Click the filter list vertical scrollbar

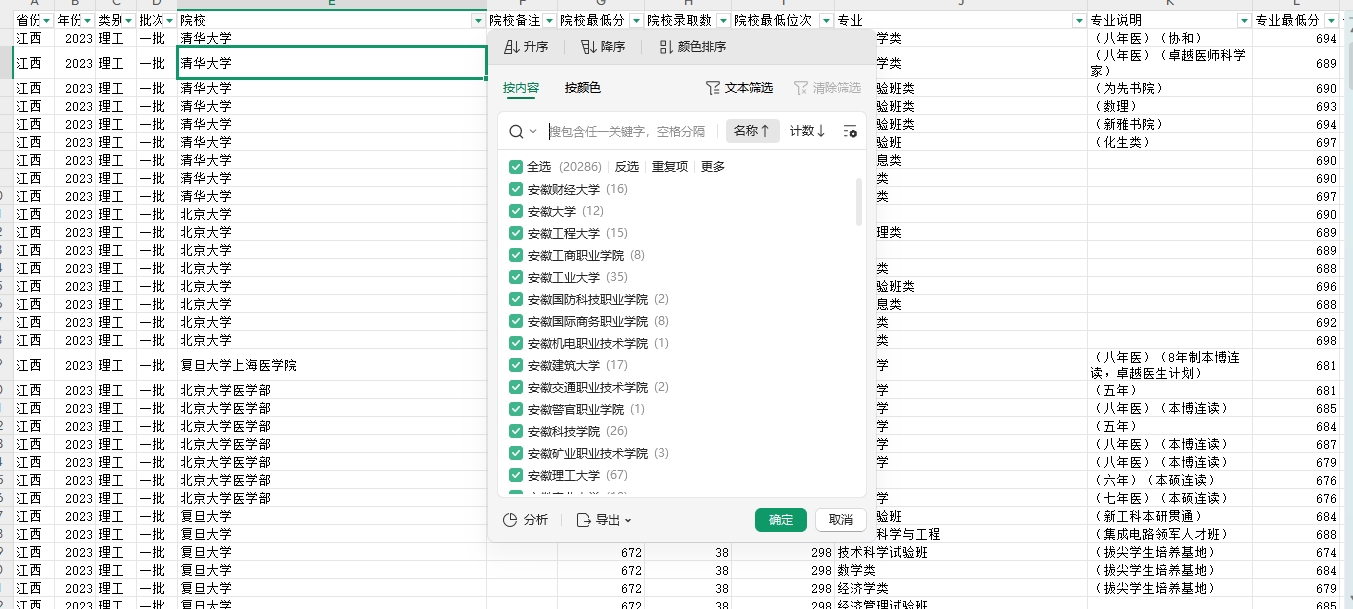click(859, 202)
